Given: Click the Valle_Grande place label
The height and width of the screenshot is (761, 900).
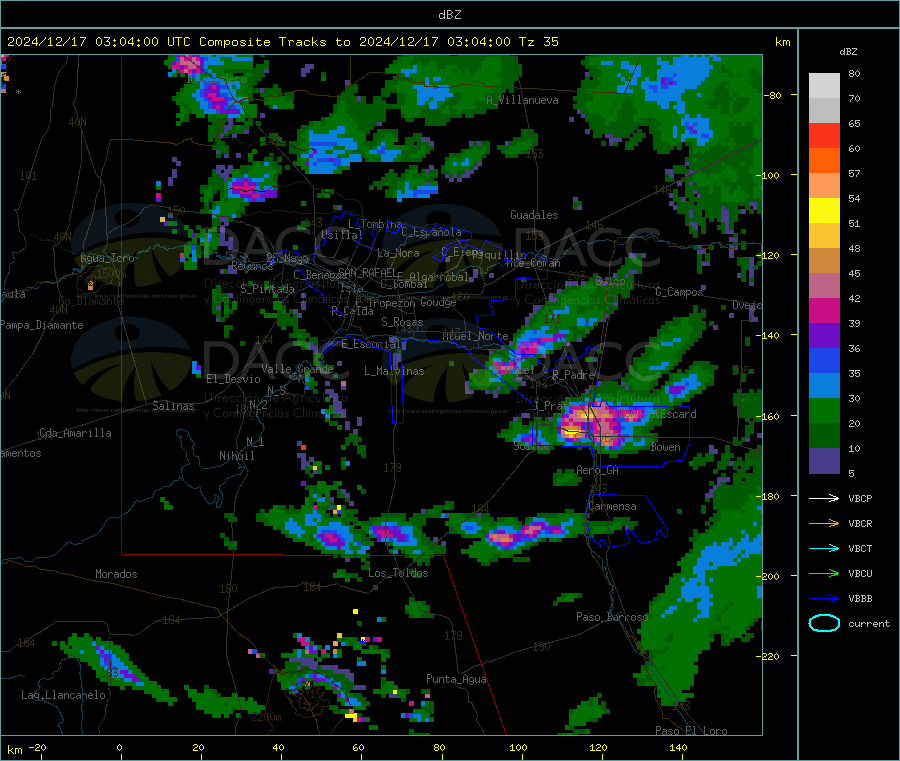Looking at the screenshot, I should (297, 368).
